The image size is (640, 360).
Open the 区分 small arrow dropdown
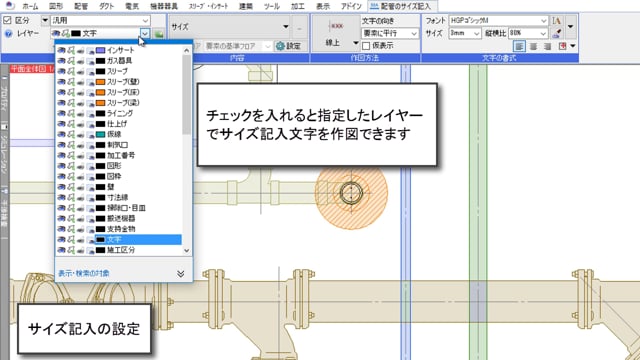tap(45, 20)
